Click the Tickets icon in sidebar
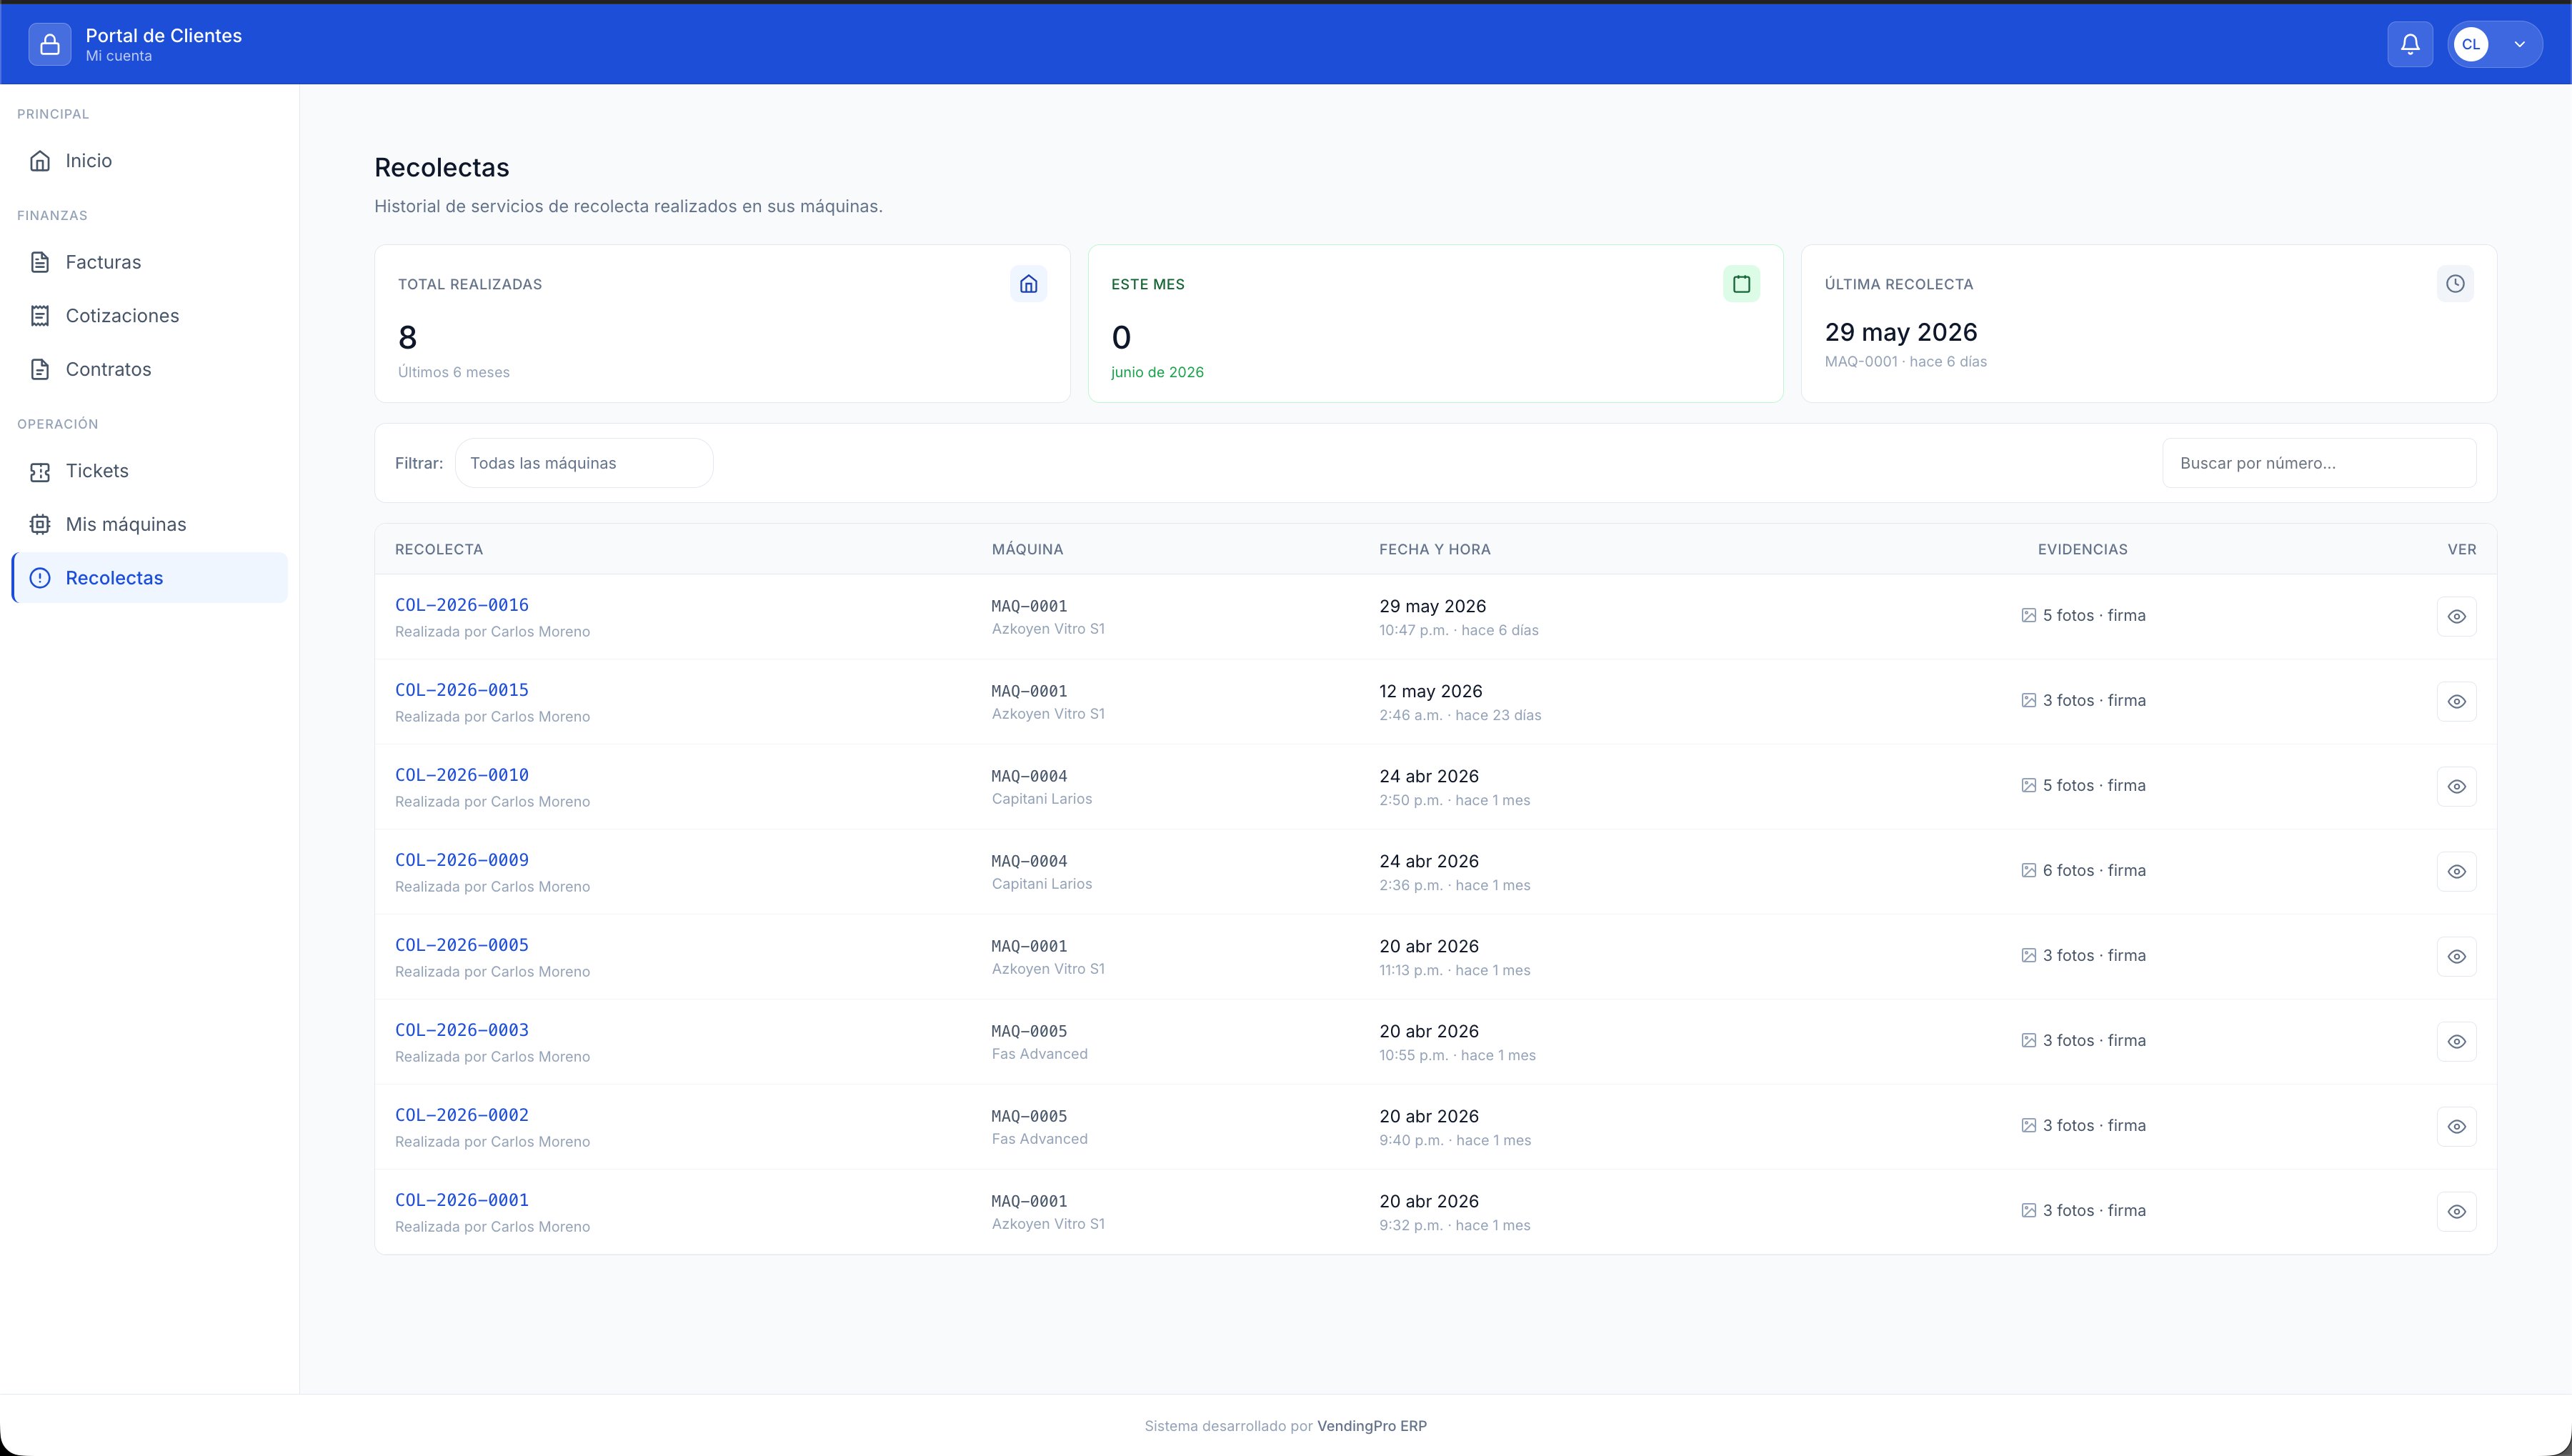Screen dimensions: 2572x1456 coord(40,471)
